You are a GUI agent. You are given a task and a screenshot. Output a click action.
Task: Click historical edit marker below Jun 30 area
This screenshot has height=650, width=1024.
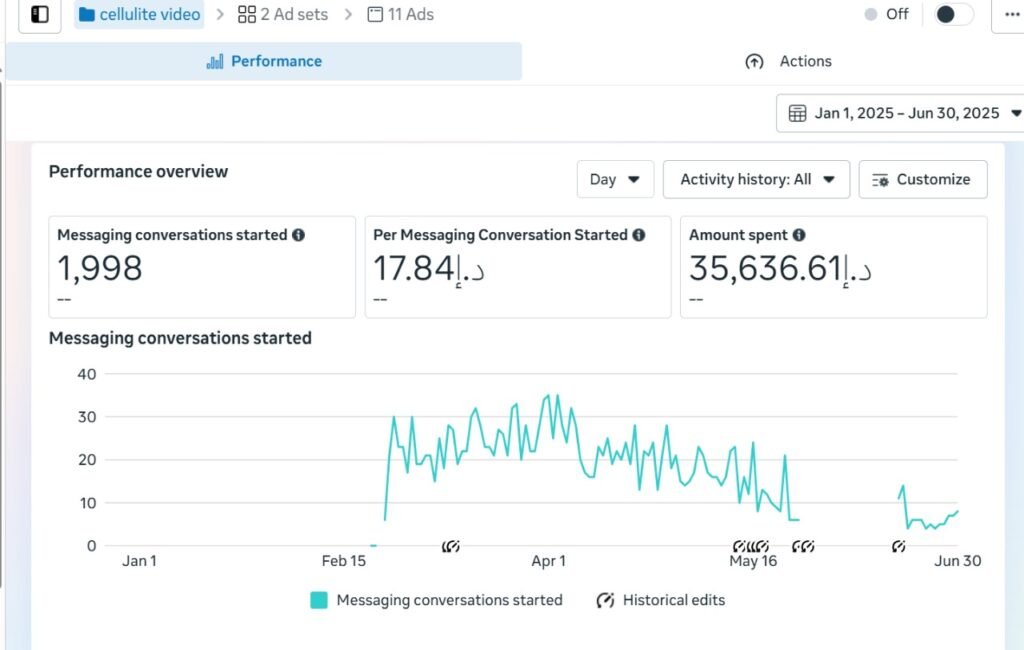click(898, 546)
